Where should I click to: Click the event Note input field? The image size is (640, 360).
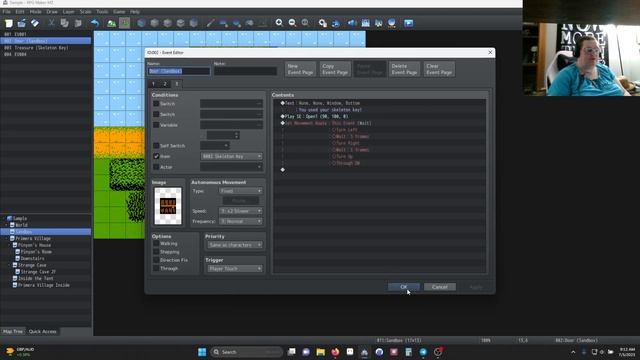245,71
